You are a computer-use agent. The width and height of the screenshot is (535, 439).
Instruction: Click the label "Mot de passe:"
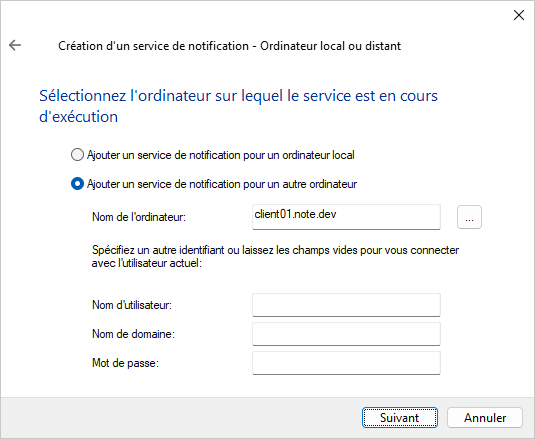126,363
